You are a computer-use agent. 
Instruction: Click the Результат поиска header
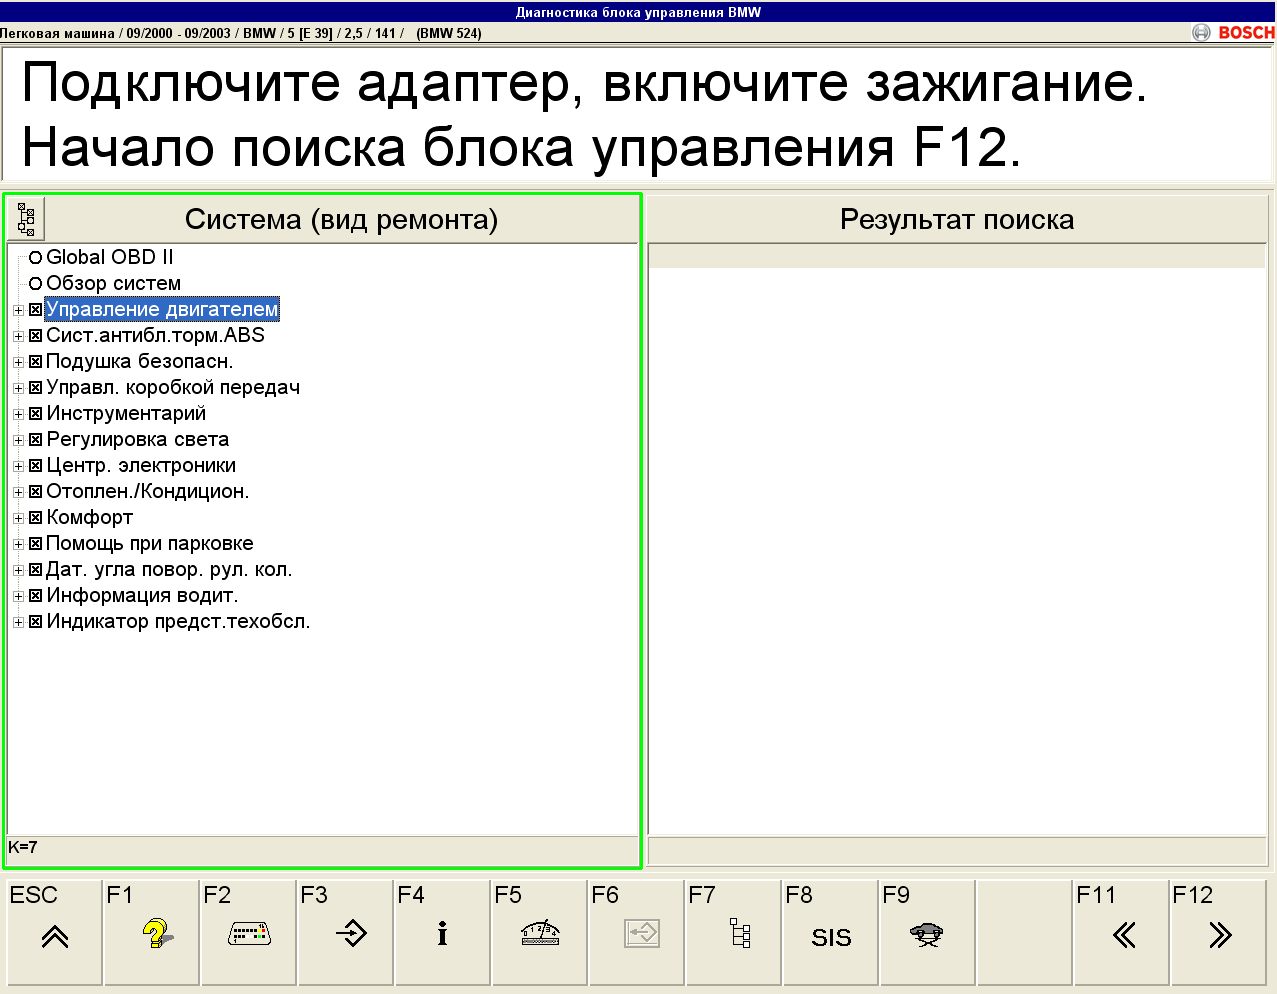(x=957, y=219)
